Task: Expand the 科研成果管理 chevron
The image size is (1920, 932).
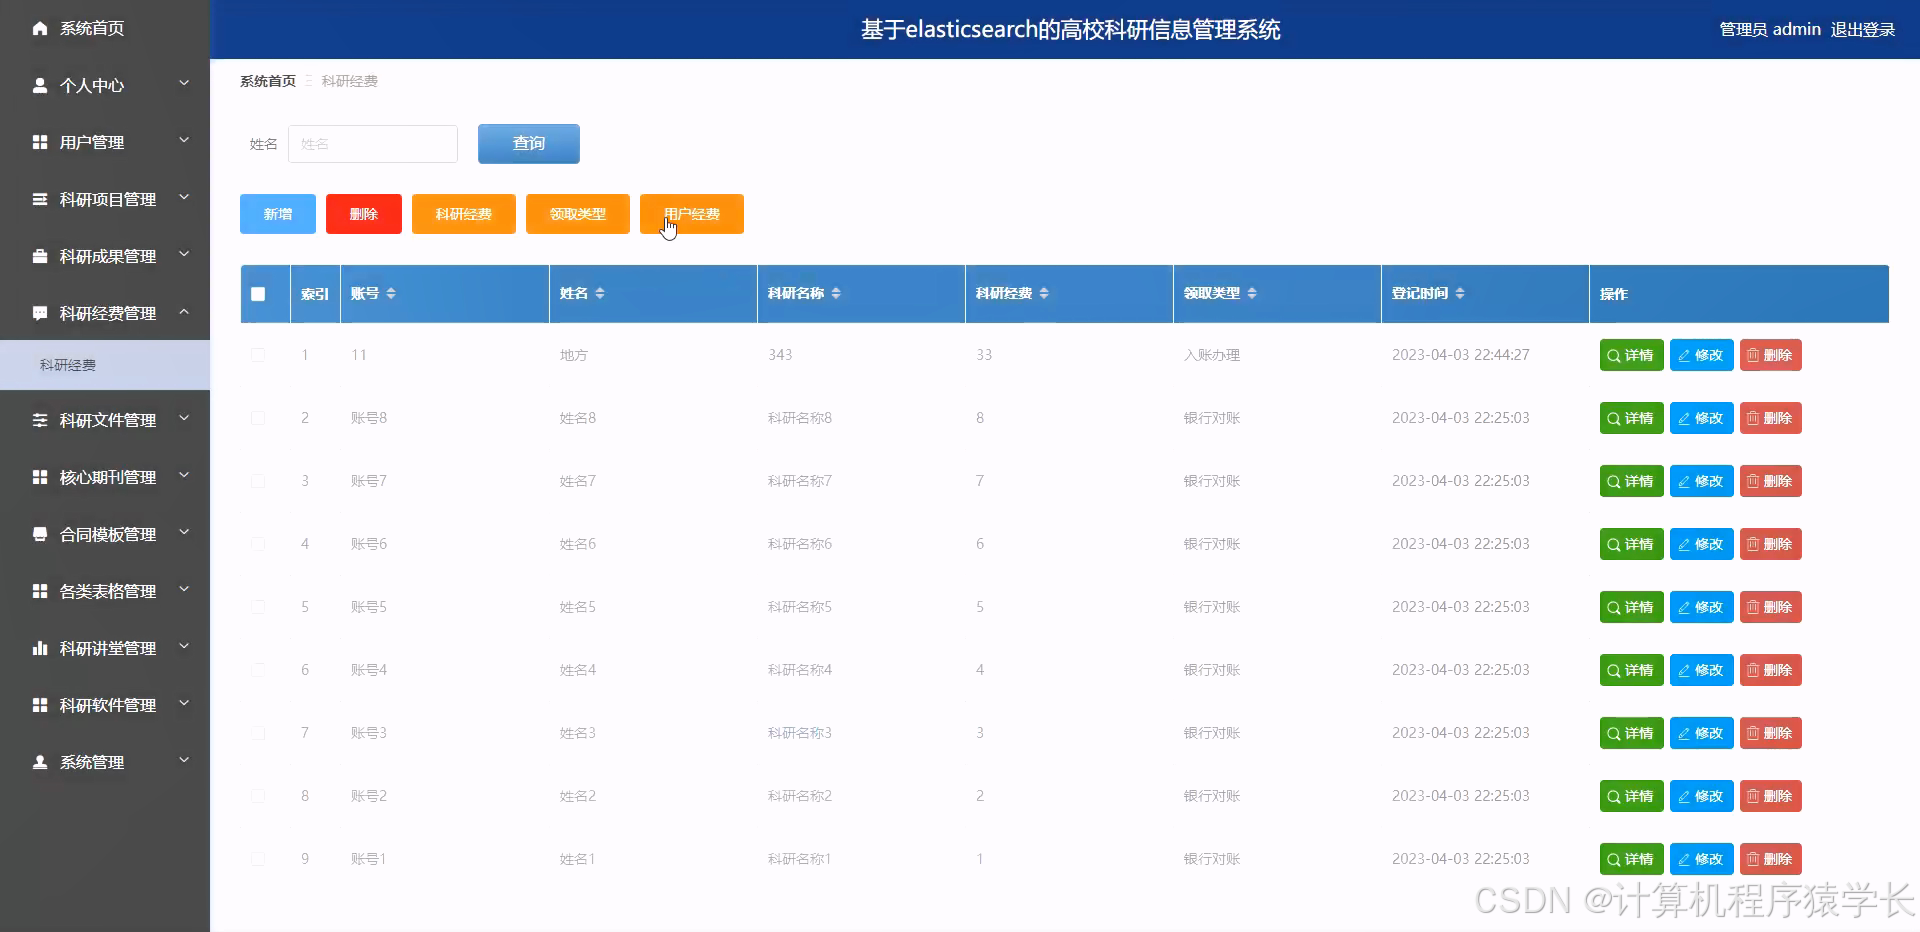Action: [184, 255]
